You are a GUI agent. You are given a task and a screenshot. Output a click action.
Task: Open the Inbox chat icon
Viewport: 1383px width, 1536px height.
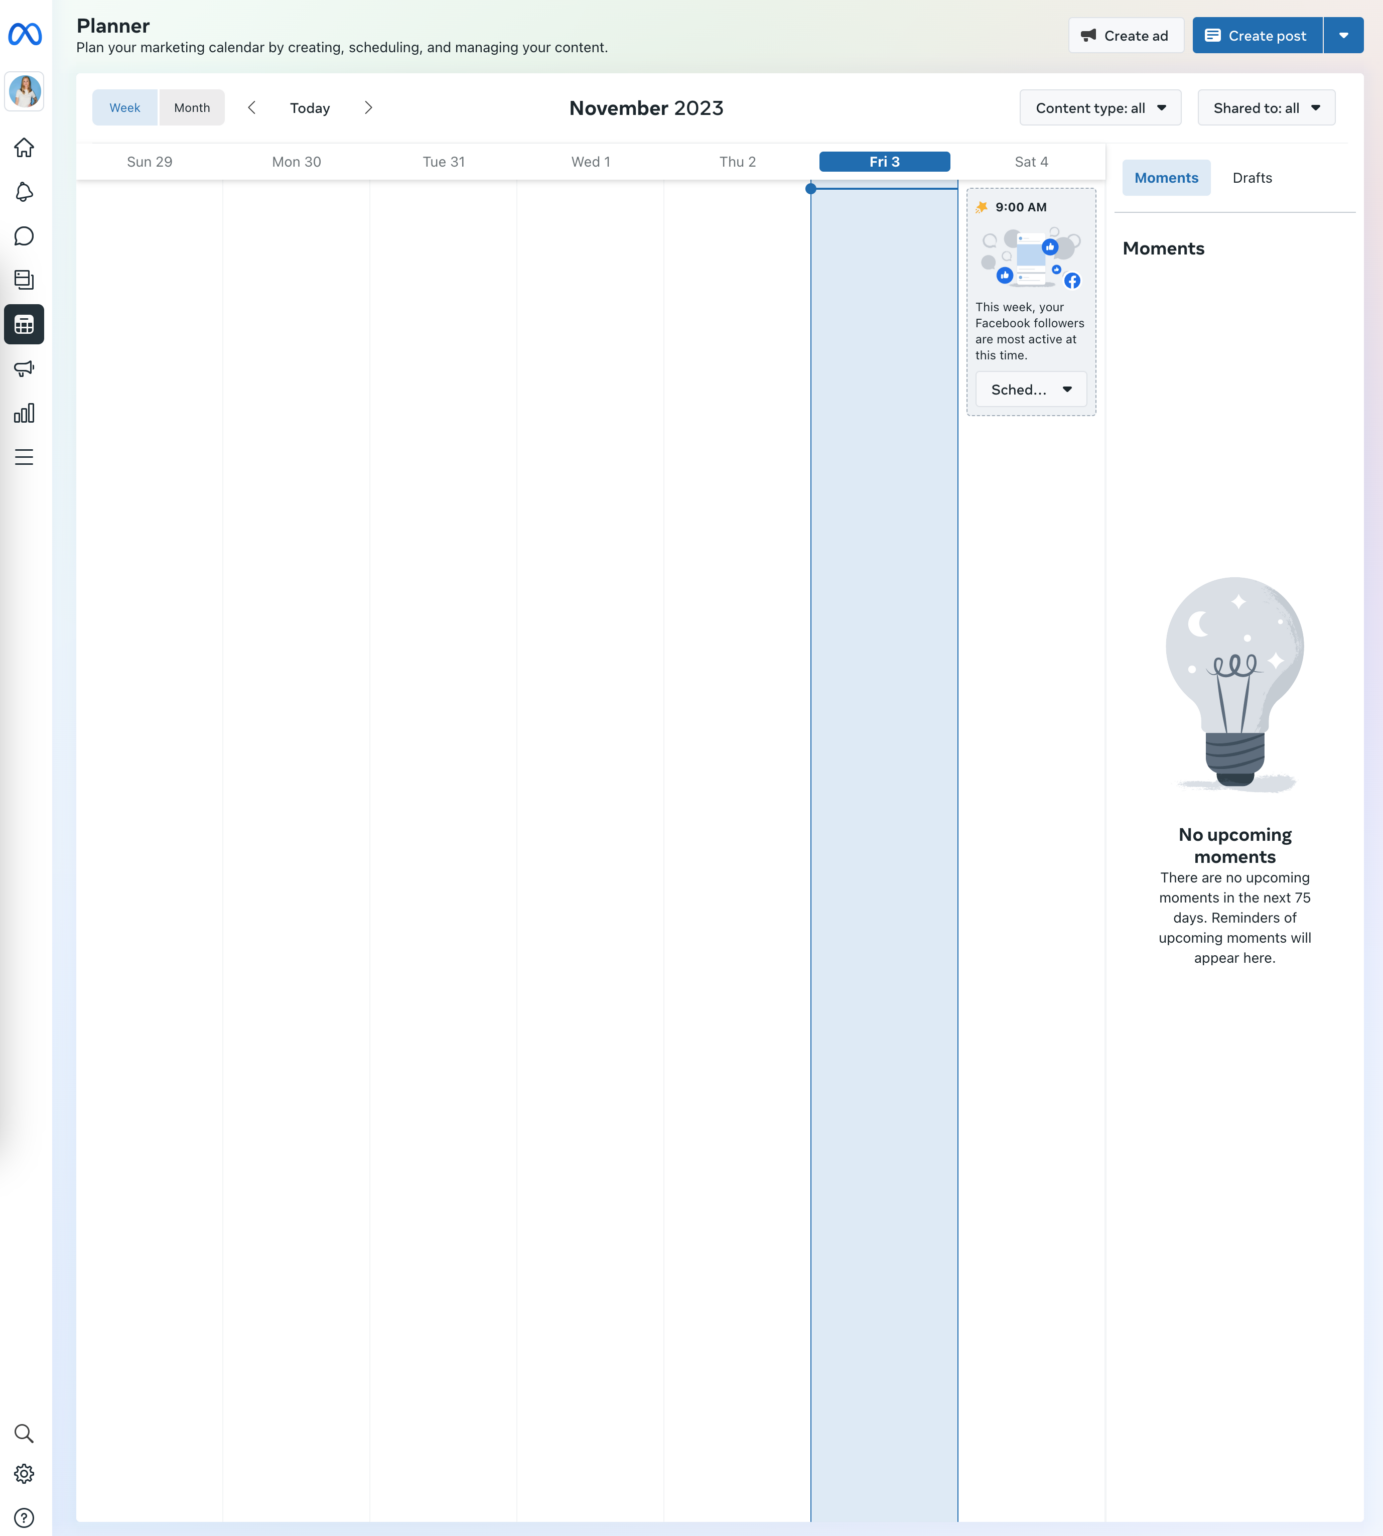point(24,235)
